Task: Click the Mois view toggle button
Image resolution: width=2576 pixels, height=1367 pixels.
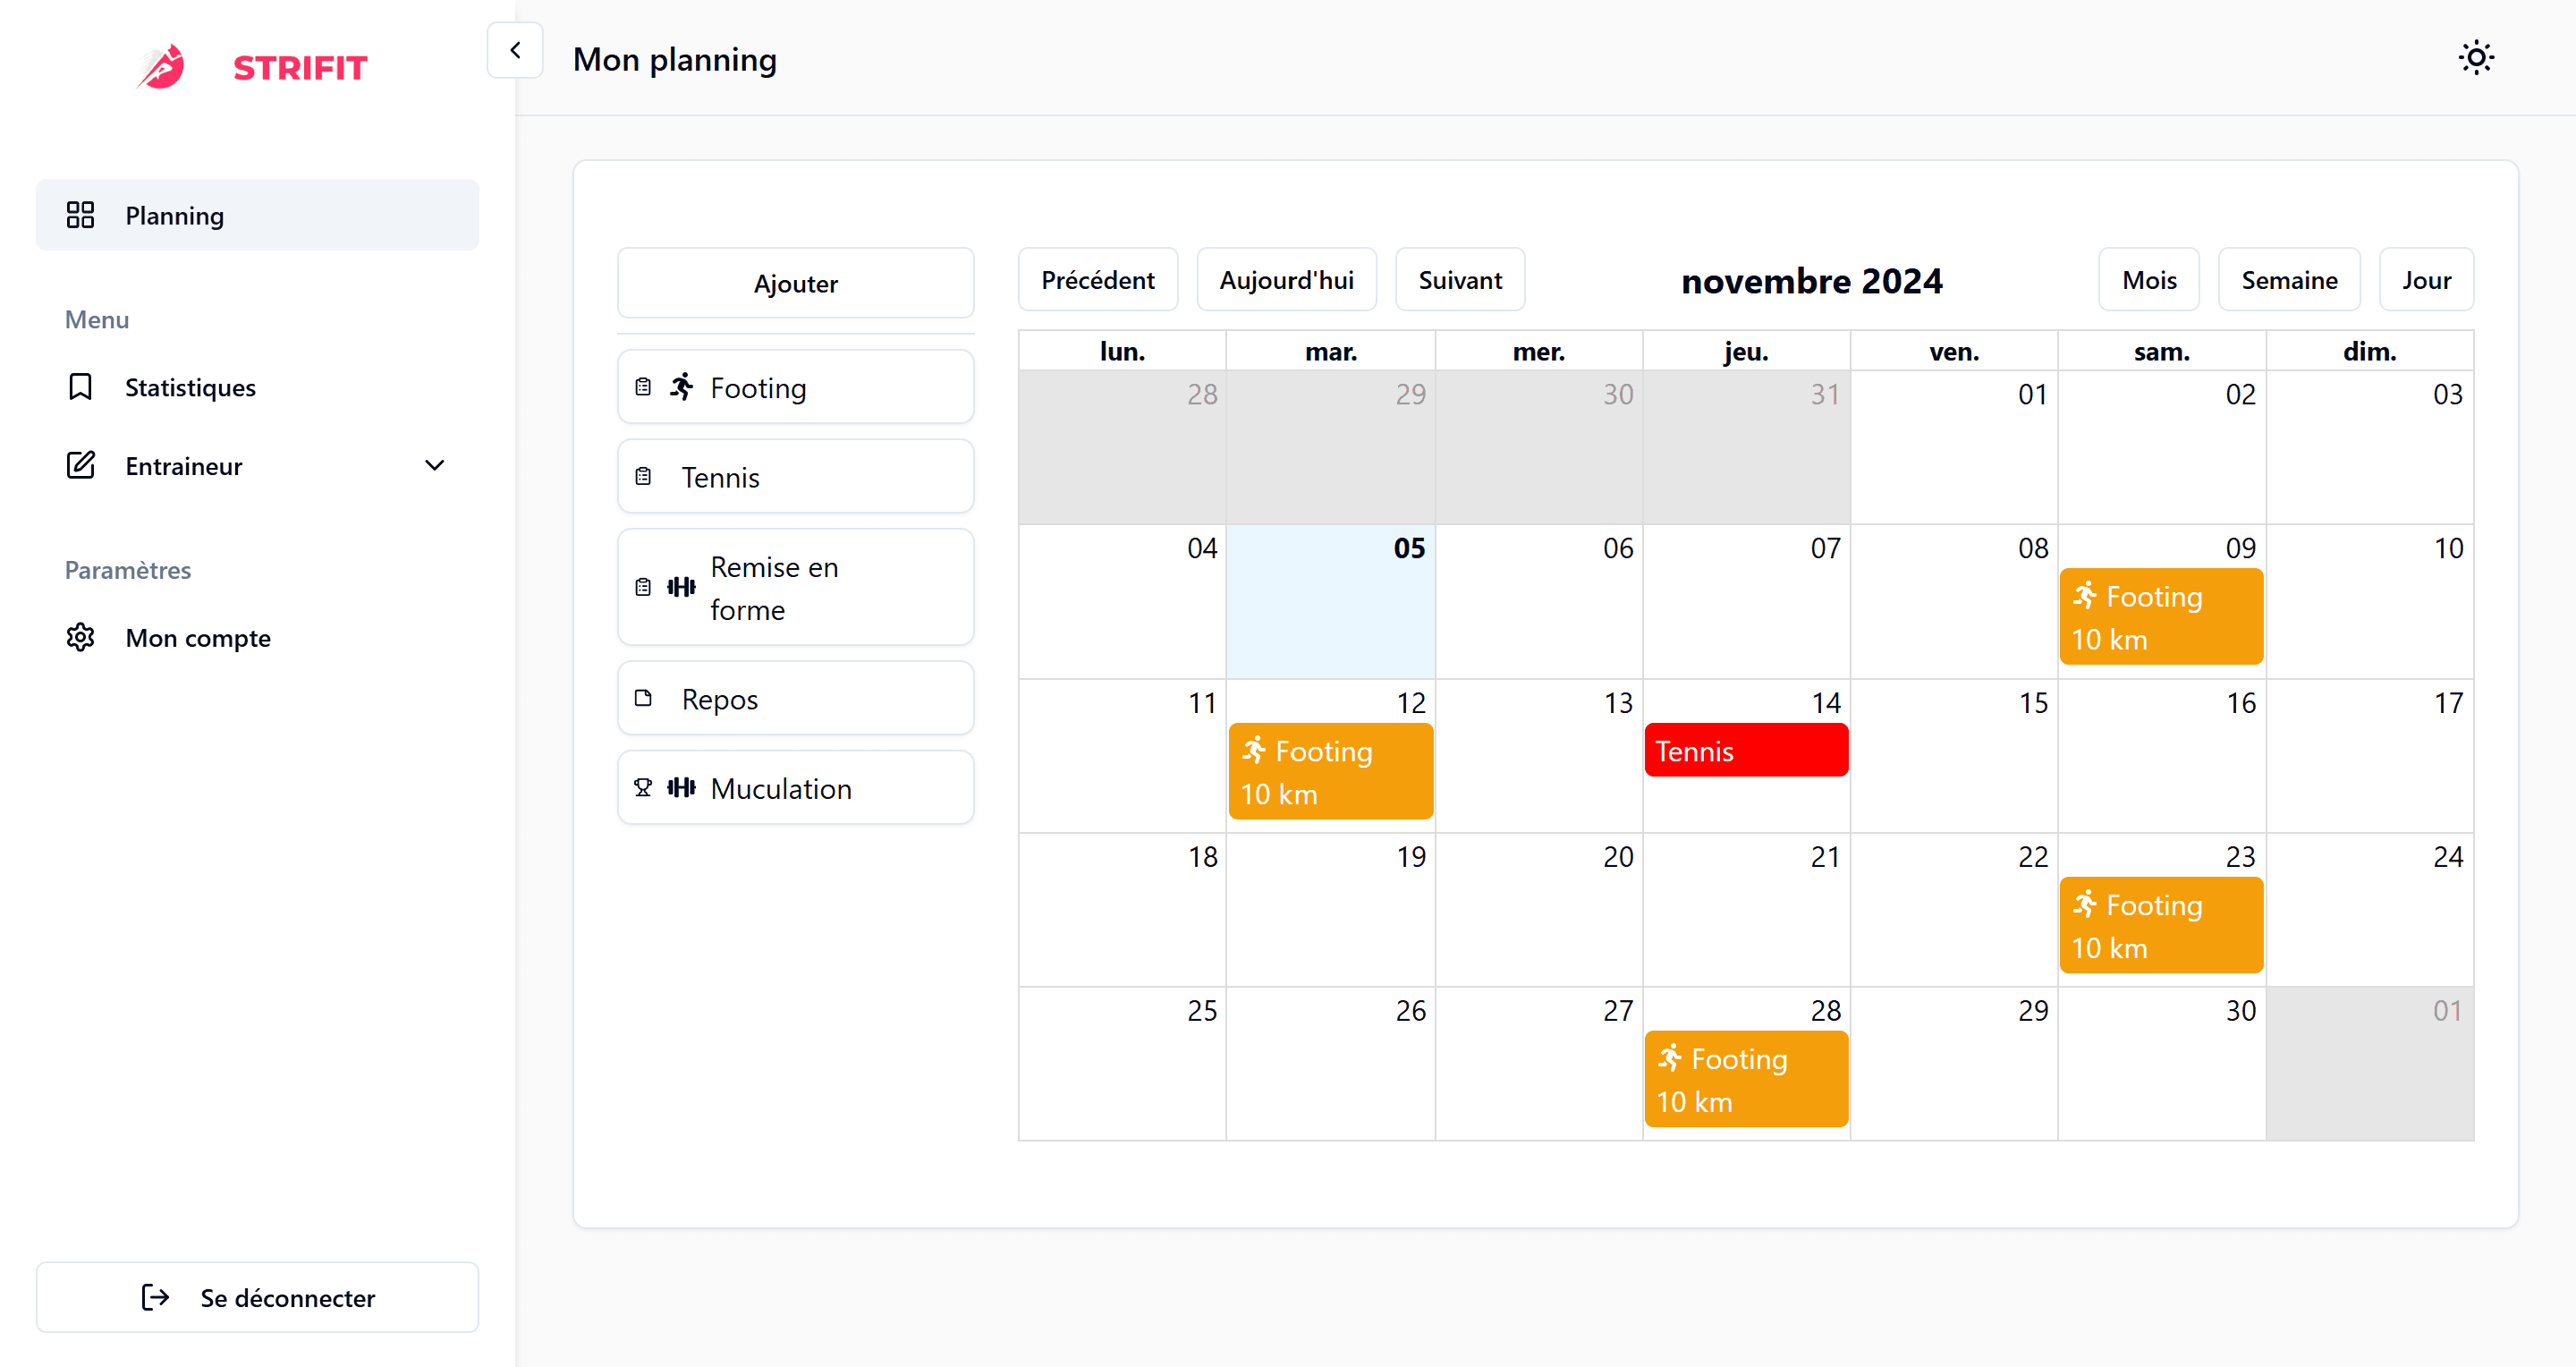Action: 2148,279
